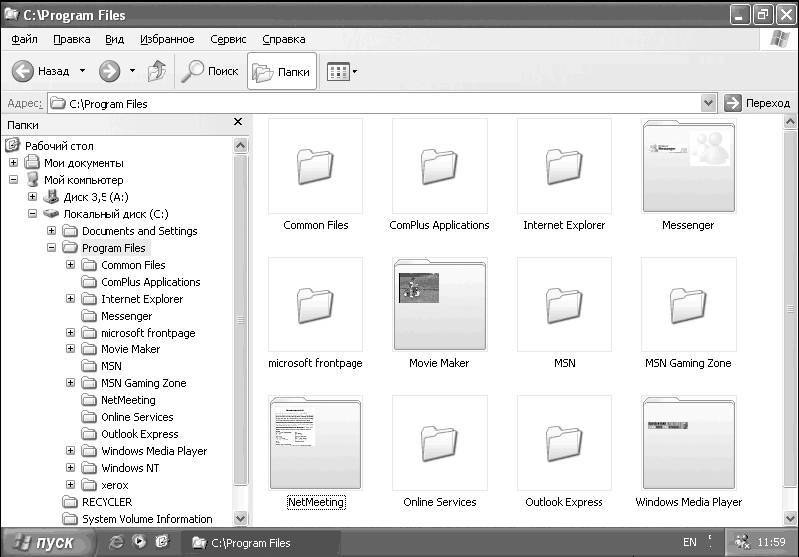Viewport: 799px width, 557px height.
Task: Go up one folder level
Action: [156, 71]
